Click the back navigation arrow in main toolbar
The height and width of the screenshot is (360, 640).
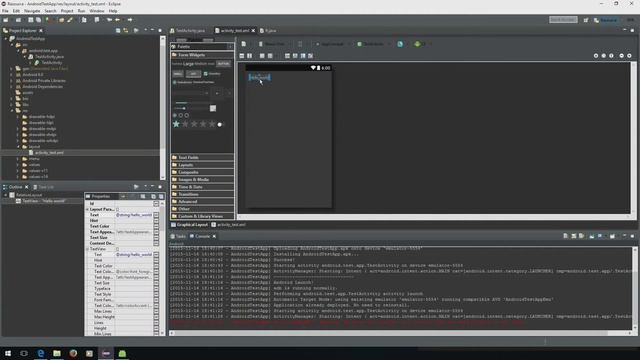click(x=118, y=20)
